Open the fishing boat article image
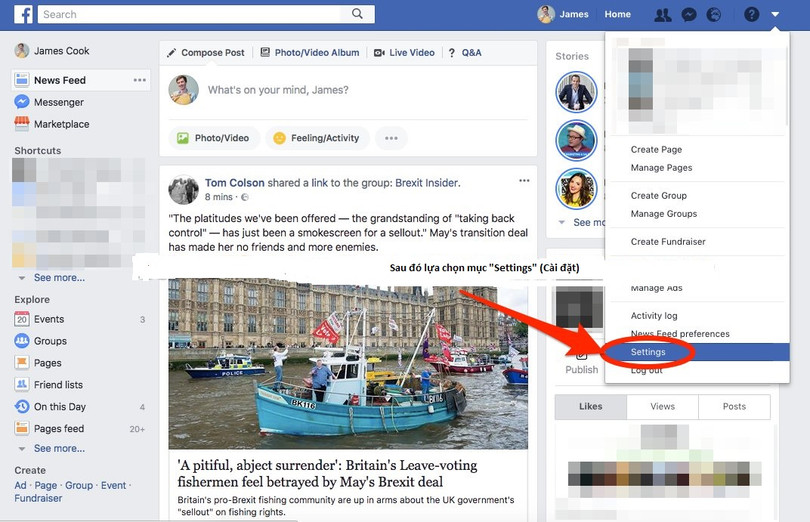This screenshot has height=522, width=810. click(x=348, y=364)
